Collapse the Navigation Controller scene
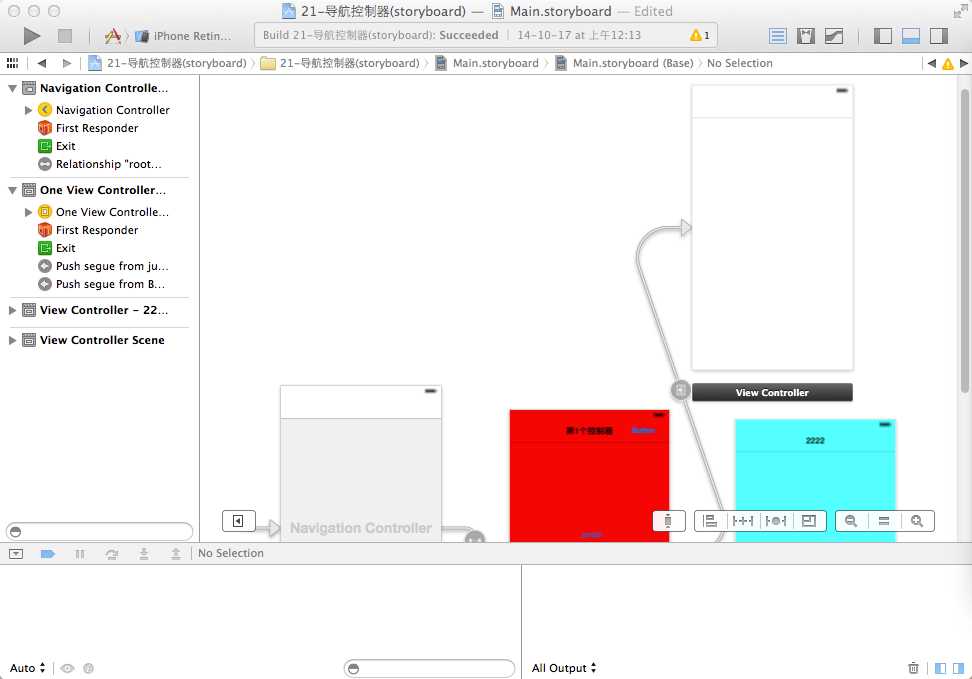The image size is (972, 679). pos(12,89)
